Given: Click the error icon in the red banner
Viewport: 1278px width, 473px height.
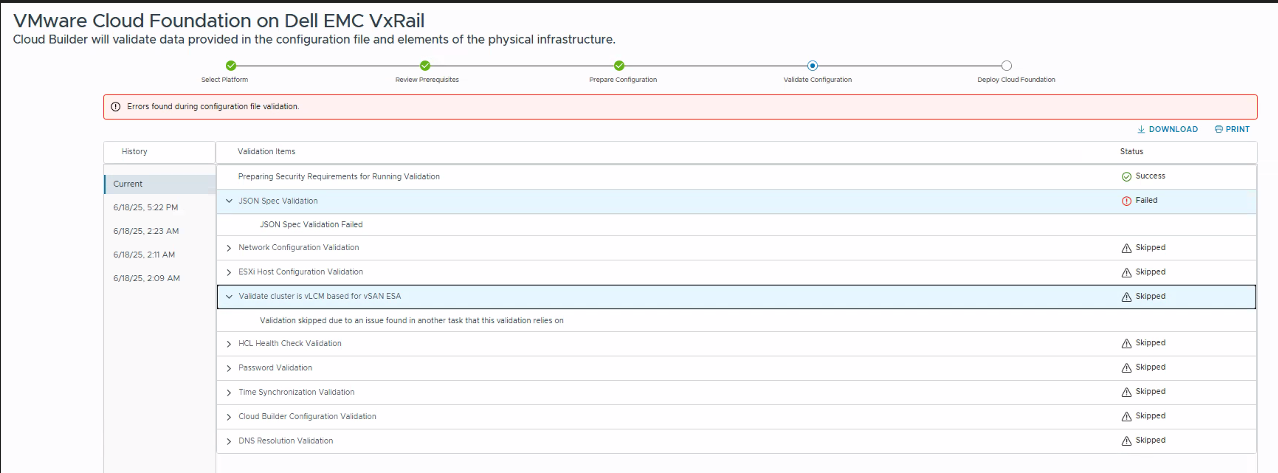Looking at the screenshot, I should 116,106.
